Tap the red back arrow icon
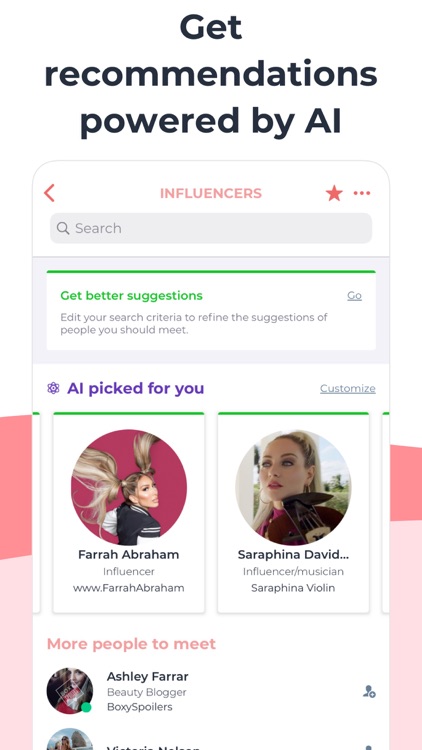This screenshot has height=750, width=422. pyautogui.click(x=49, y=193)
